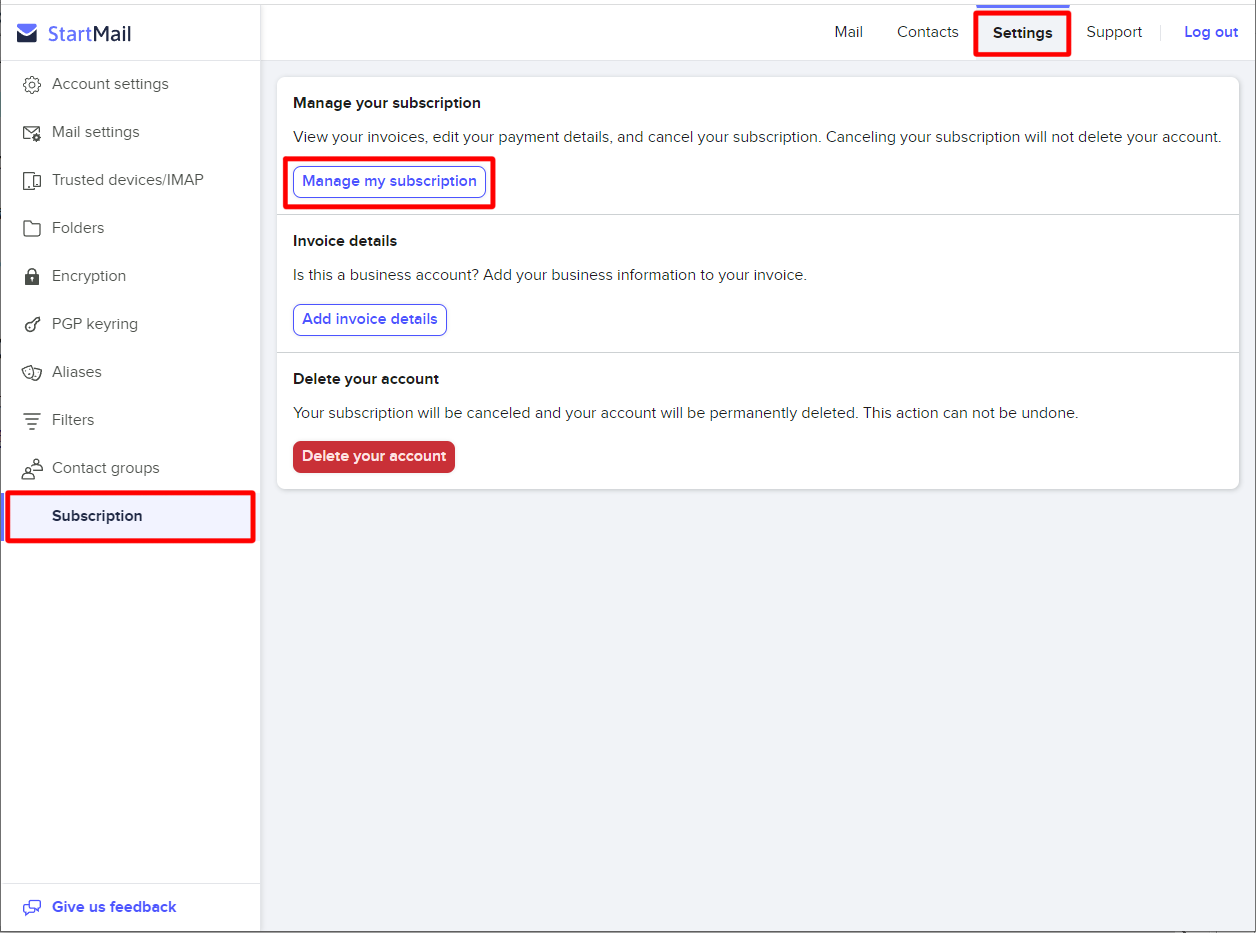Image resolution: width=1256 pixels, height=933 pixels.
Task: Click the Account settings gear icon
Action: [32, 85]
